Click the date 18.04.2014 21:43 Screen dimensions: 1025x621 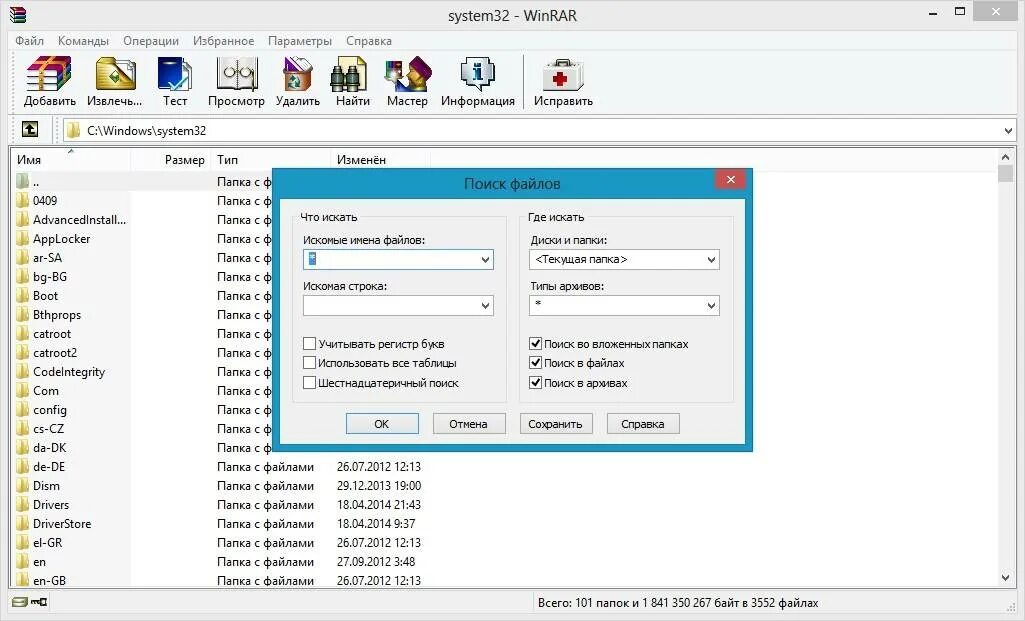378,505
